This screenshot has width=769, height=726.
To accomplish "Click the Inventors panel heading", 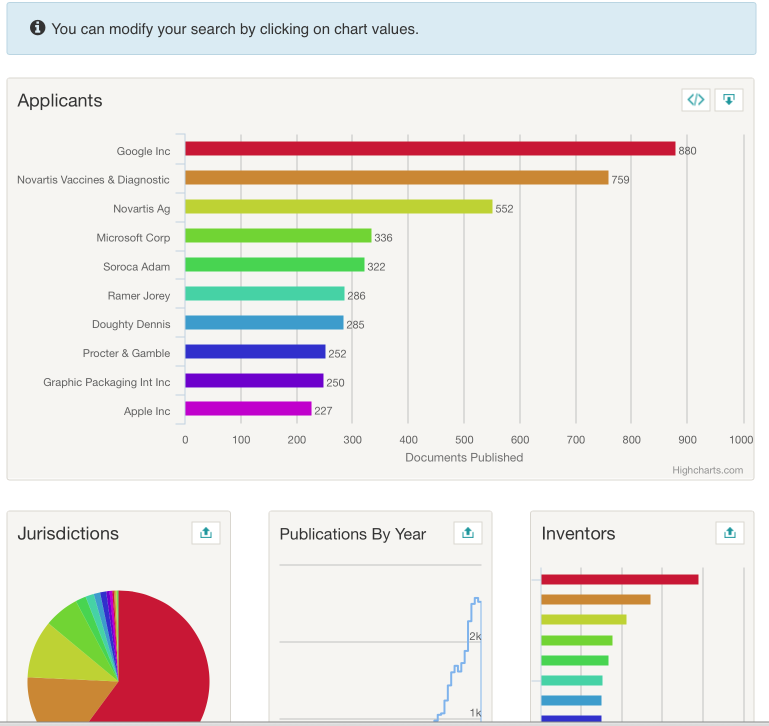I will pos(578,533).
